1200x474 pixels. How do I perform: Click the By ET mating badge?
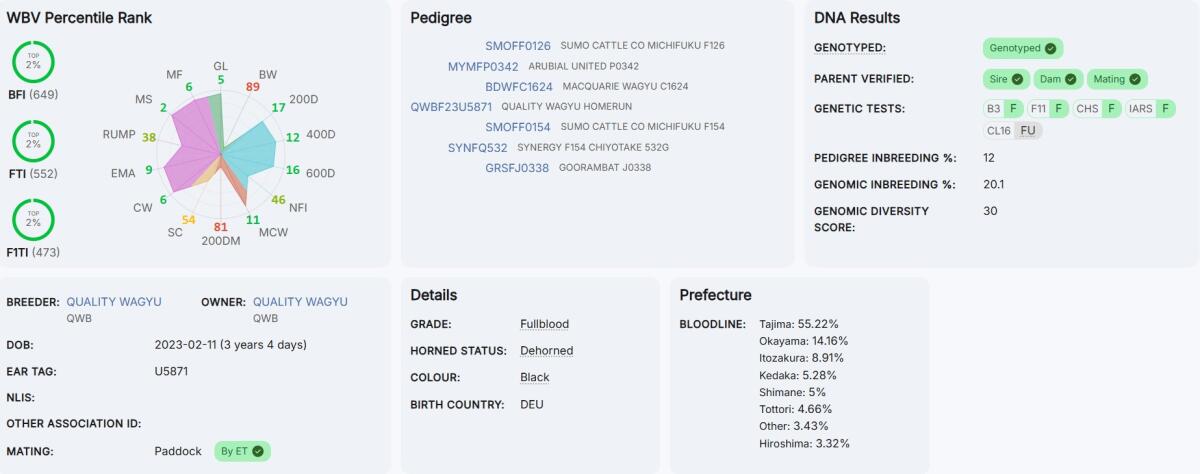pyautogui.click(x=242, y=451)
